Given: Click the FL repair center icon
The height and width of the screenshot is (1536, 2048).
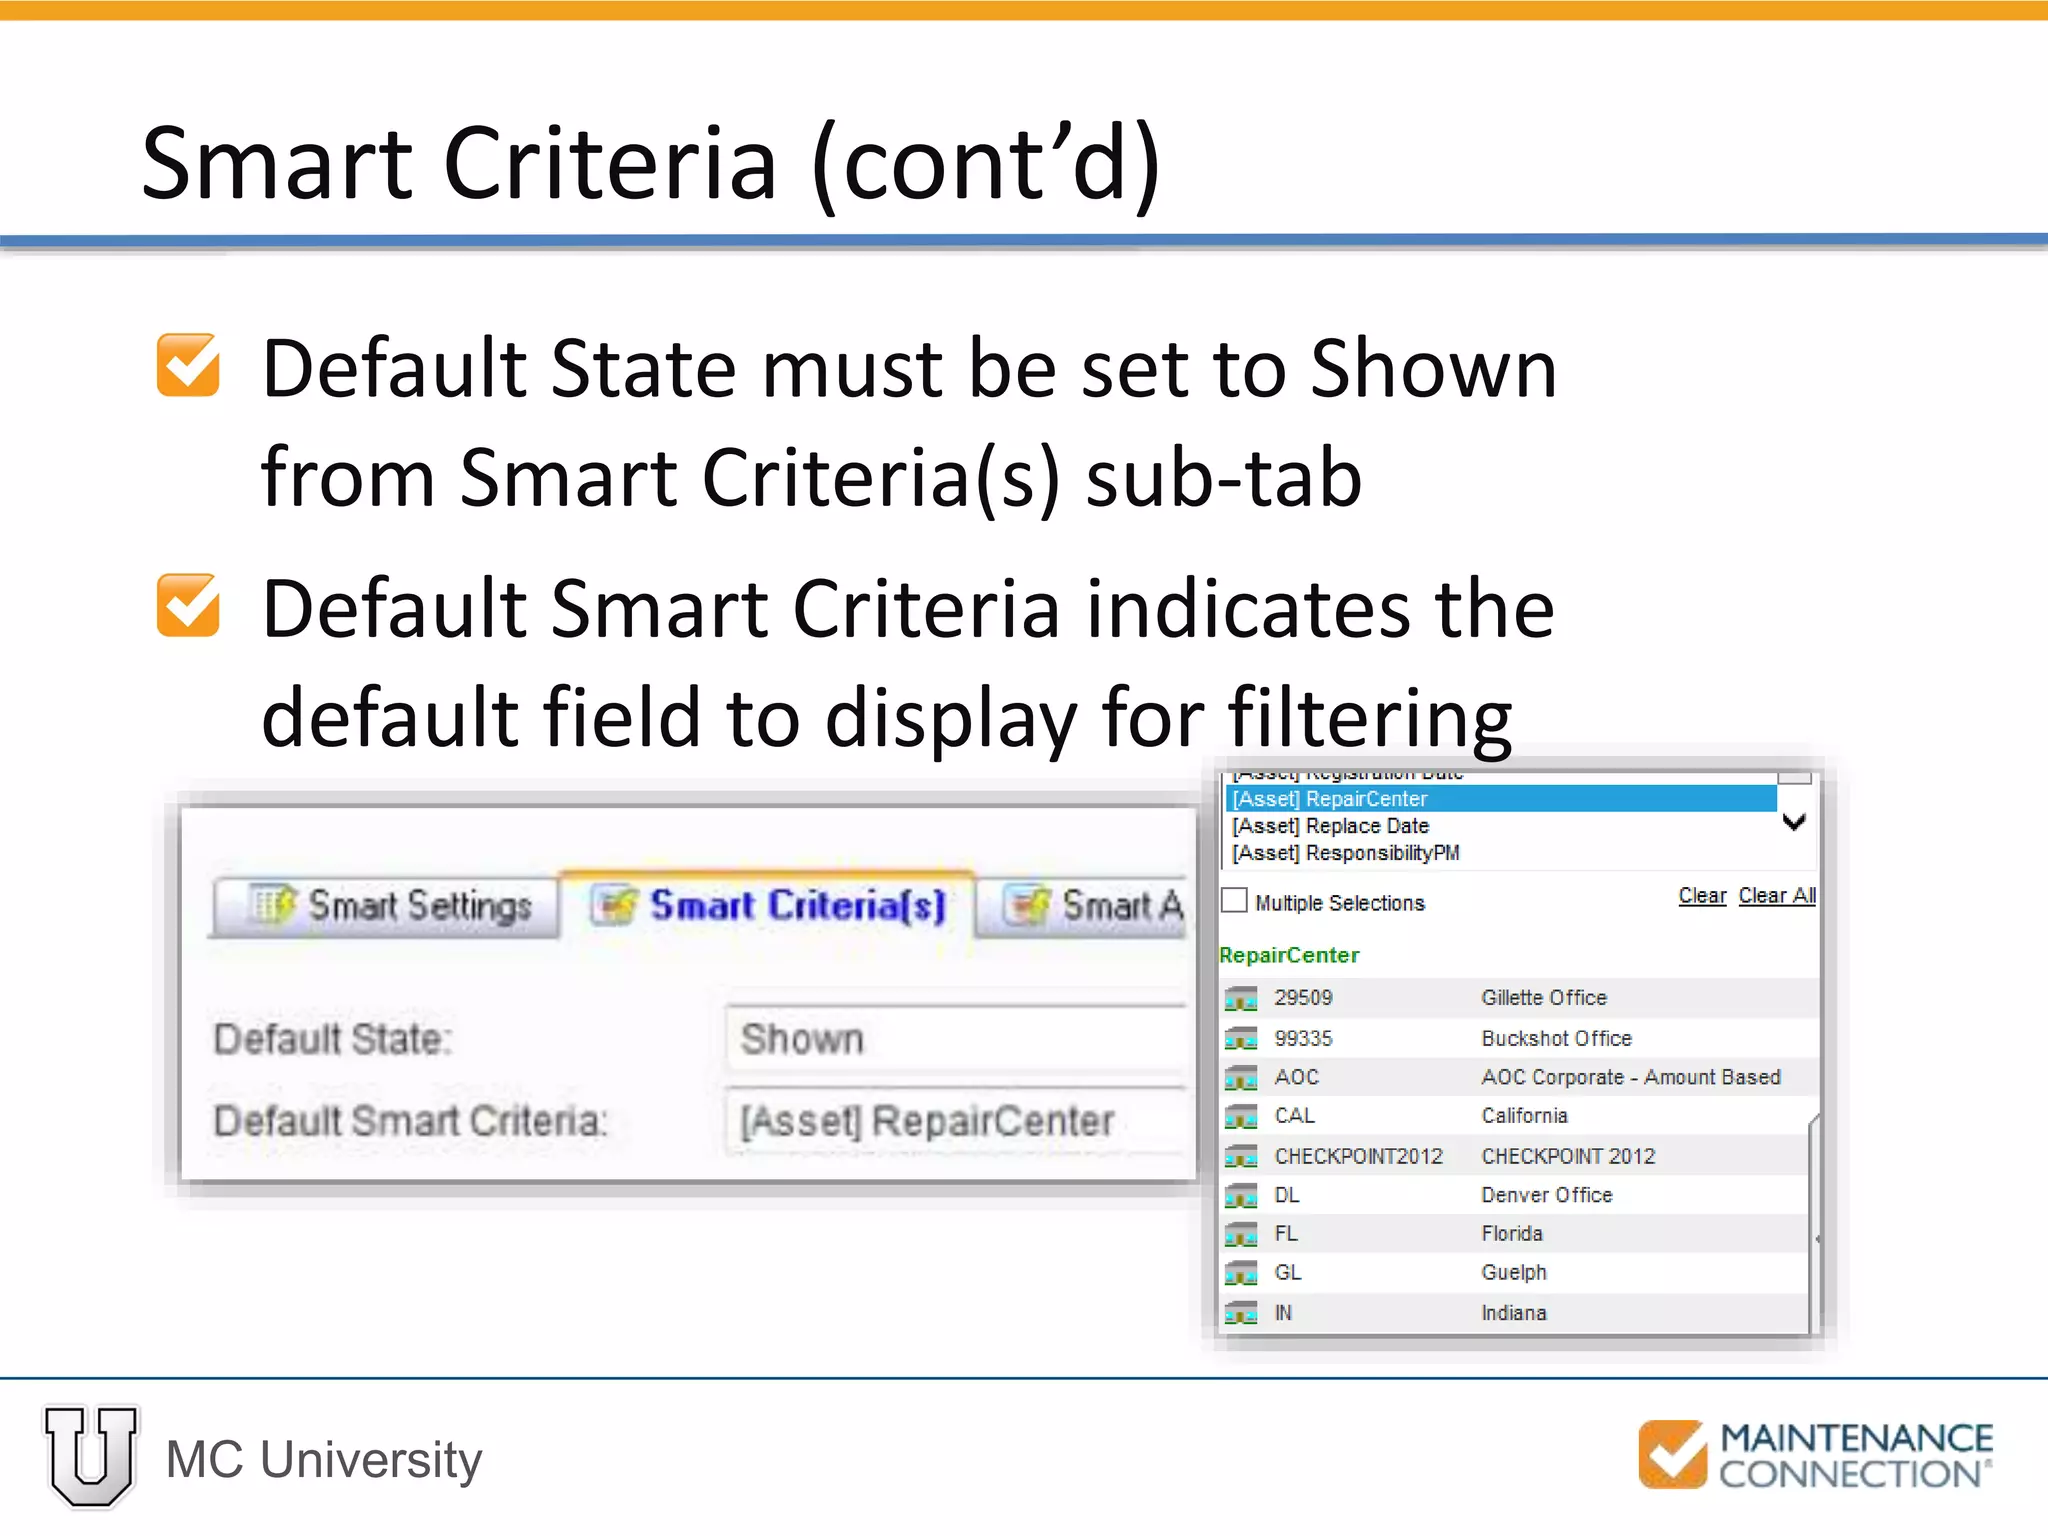Looking at the screenshot, I should [x=1241, y=1234].
